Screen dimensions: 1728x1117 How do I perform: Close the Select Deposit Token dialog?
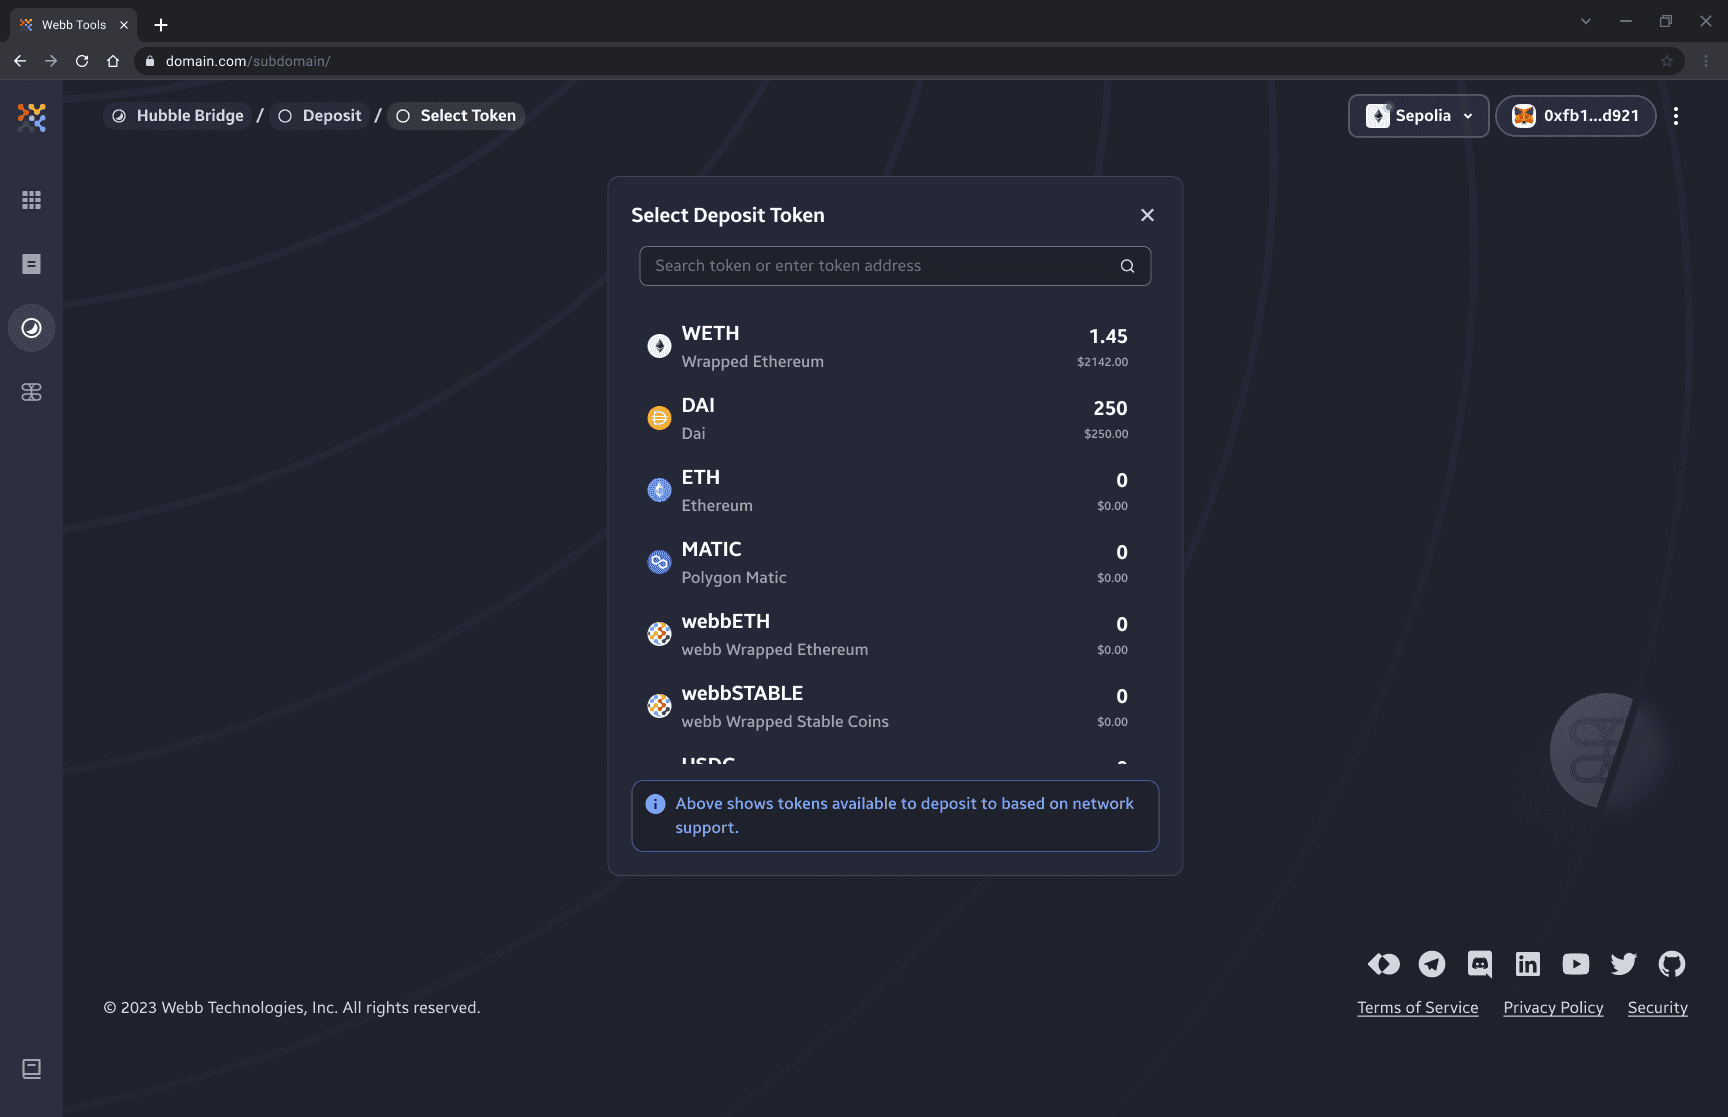click(1147, 215)
